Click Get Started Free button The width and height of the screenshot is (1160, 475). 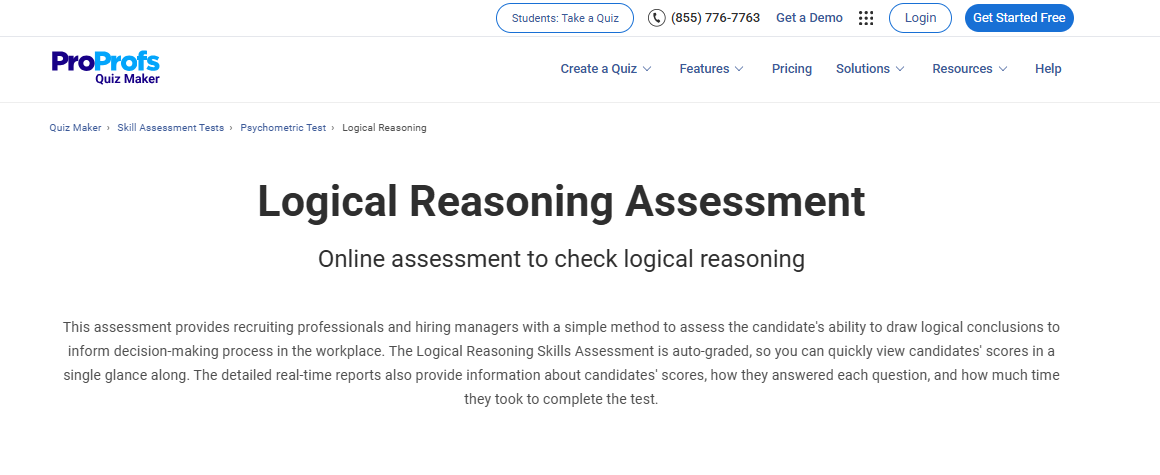(1019, 18)
